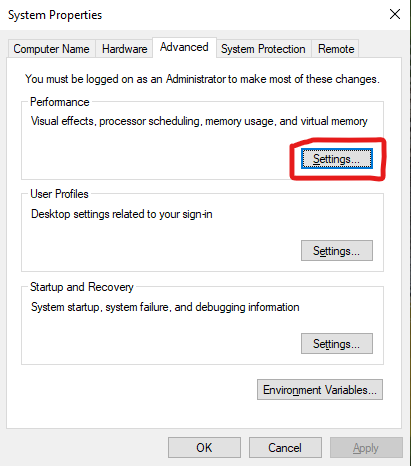The width and height of the screenshot is (411, 466).
Task: Click the Startup and Recovery group label
Action: pyautogui.click(x=82, y=287)
